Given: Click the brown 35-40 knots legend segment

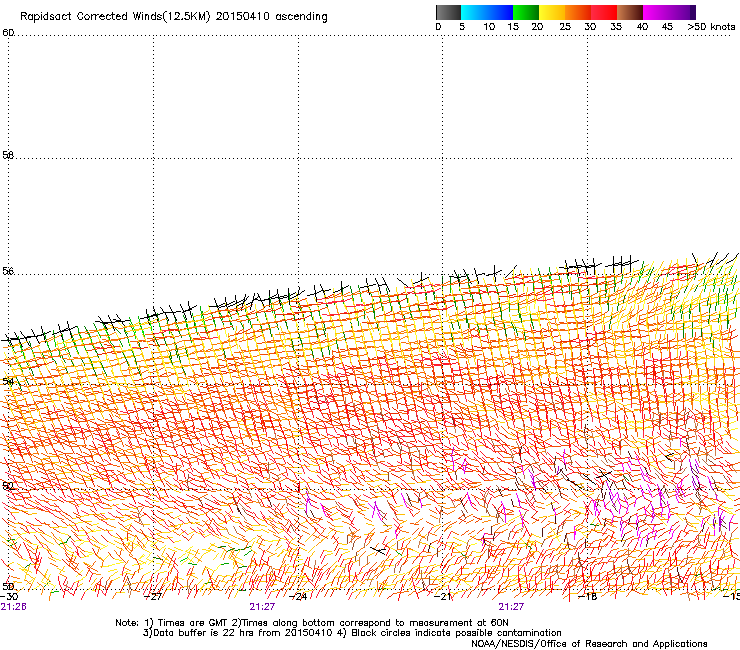Looking at the screenshot, I should [x=630, y=12].
